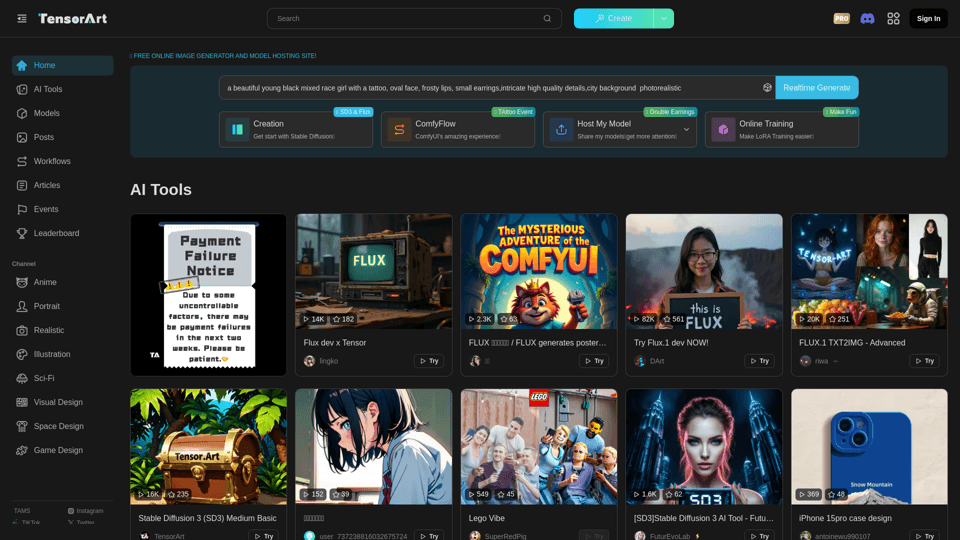Click the Realtime Generate button

(817, 88)
